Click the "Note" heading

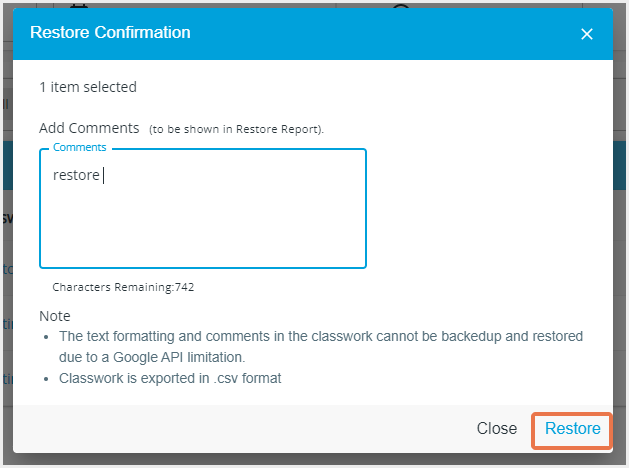click(x=55, y=316)
